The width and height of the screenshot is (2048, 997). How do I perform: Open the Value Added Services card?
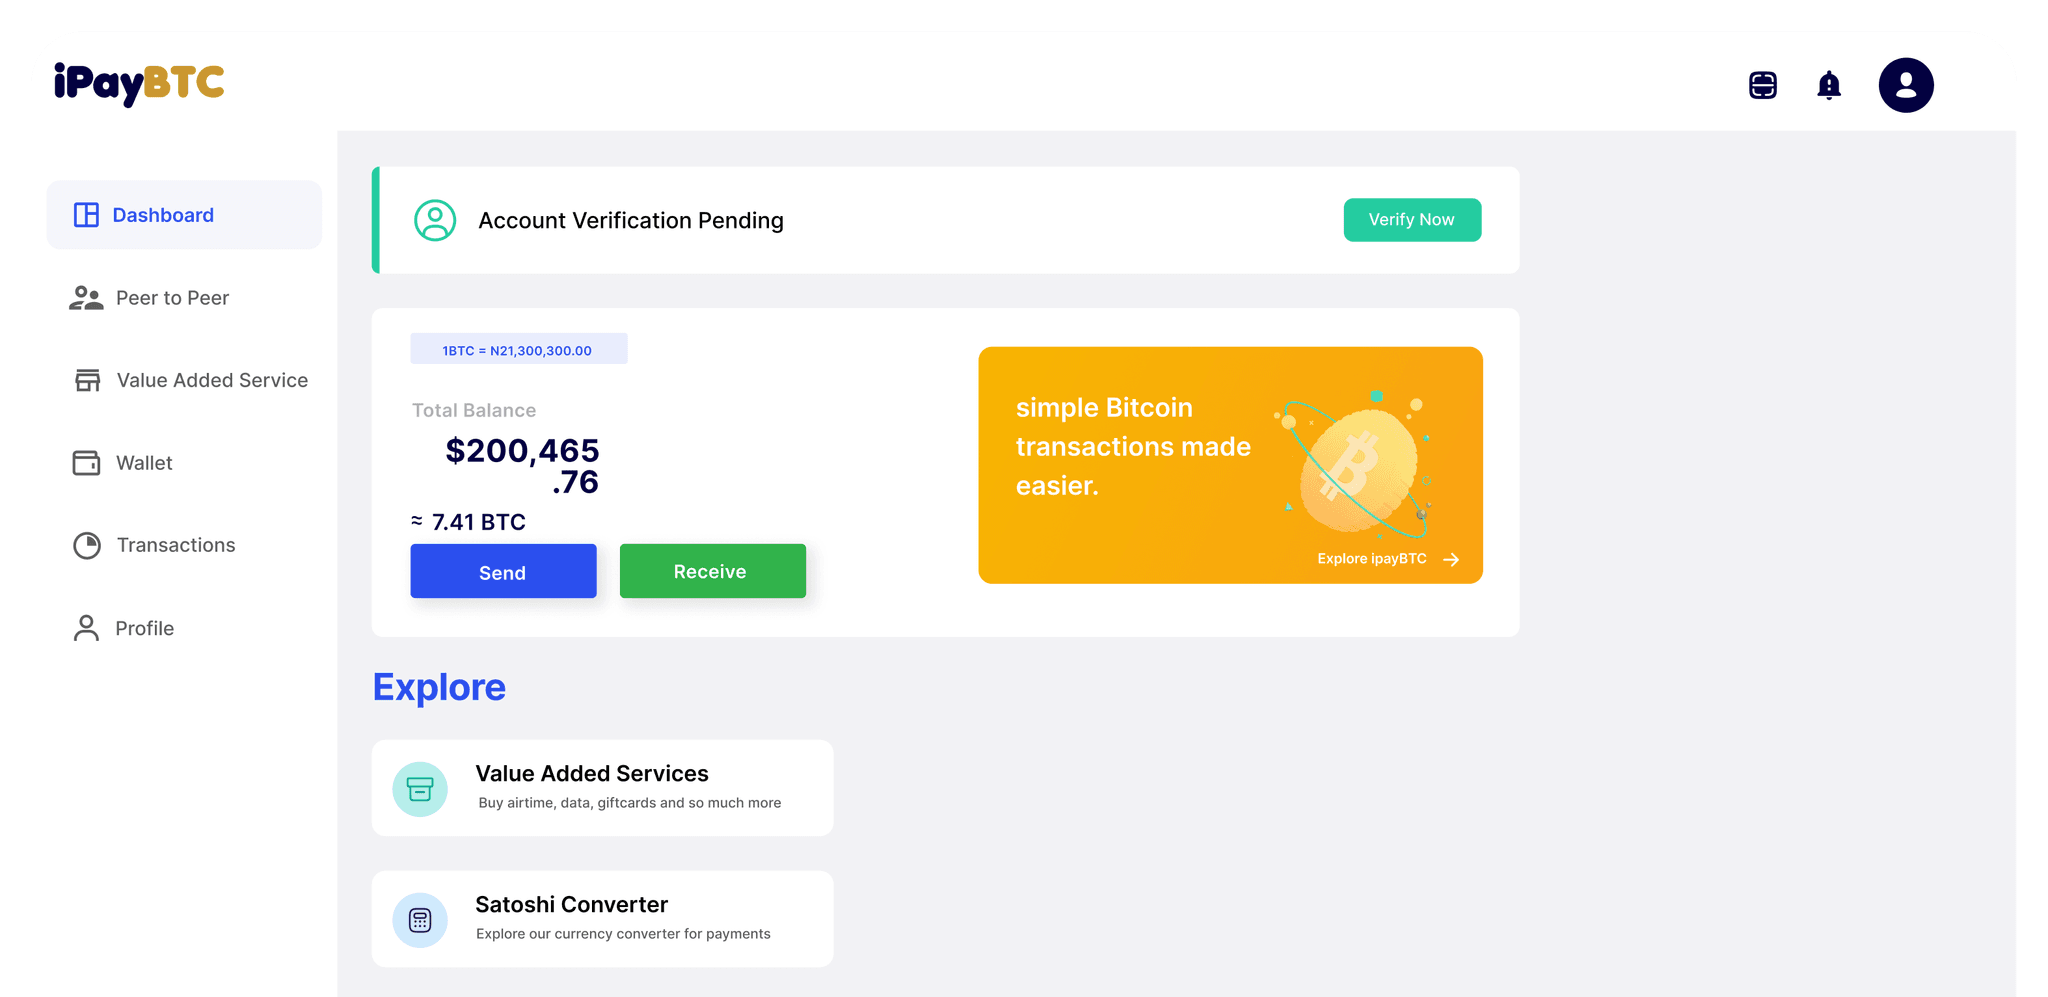[x=602, y=788]
